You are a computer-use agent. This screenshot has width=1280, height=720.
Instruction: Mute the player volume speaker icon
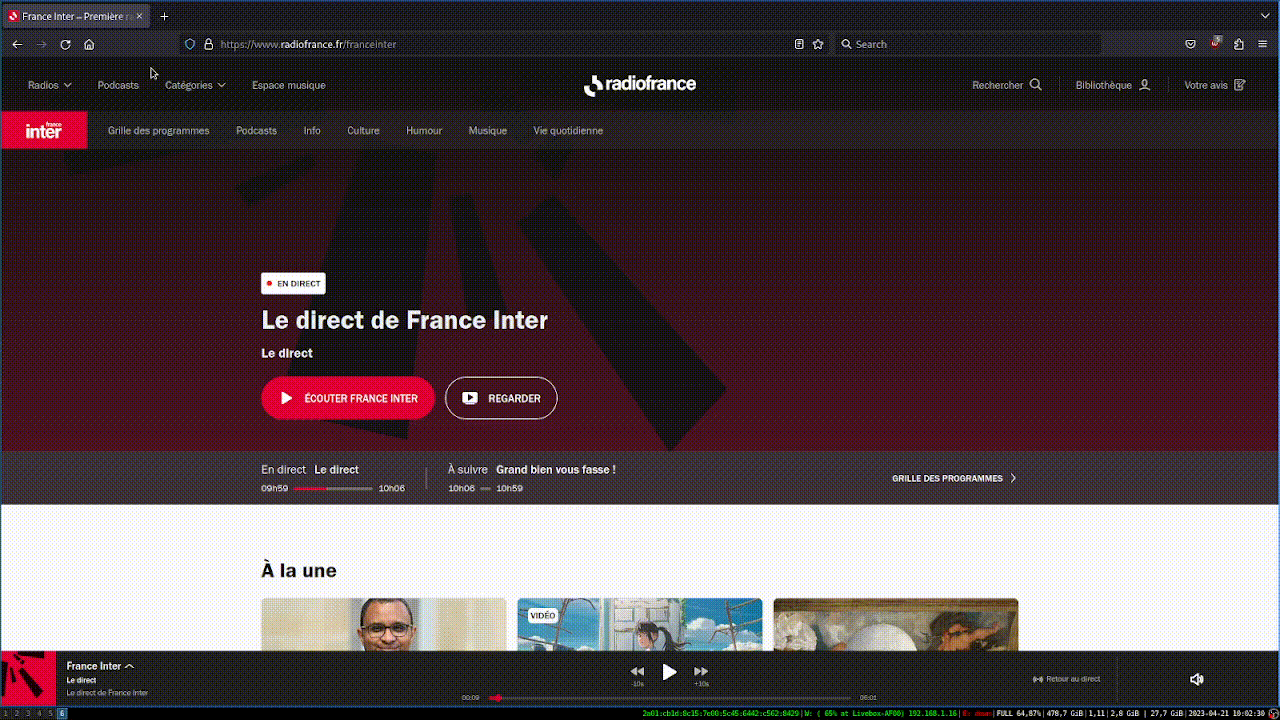[1197, 679]
